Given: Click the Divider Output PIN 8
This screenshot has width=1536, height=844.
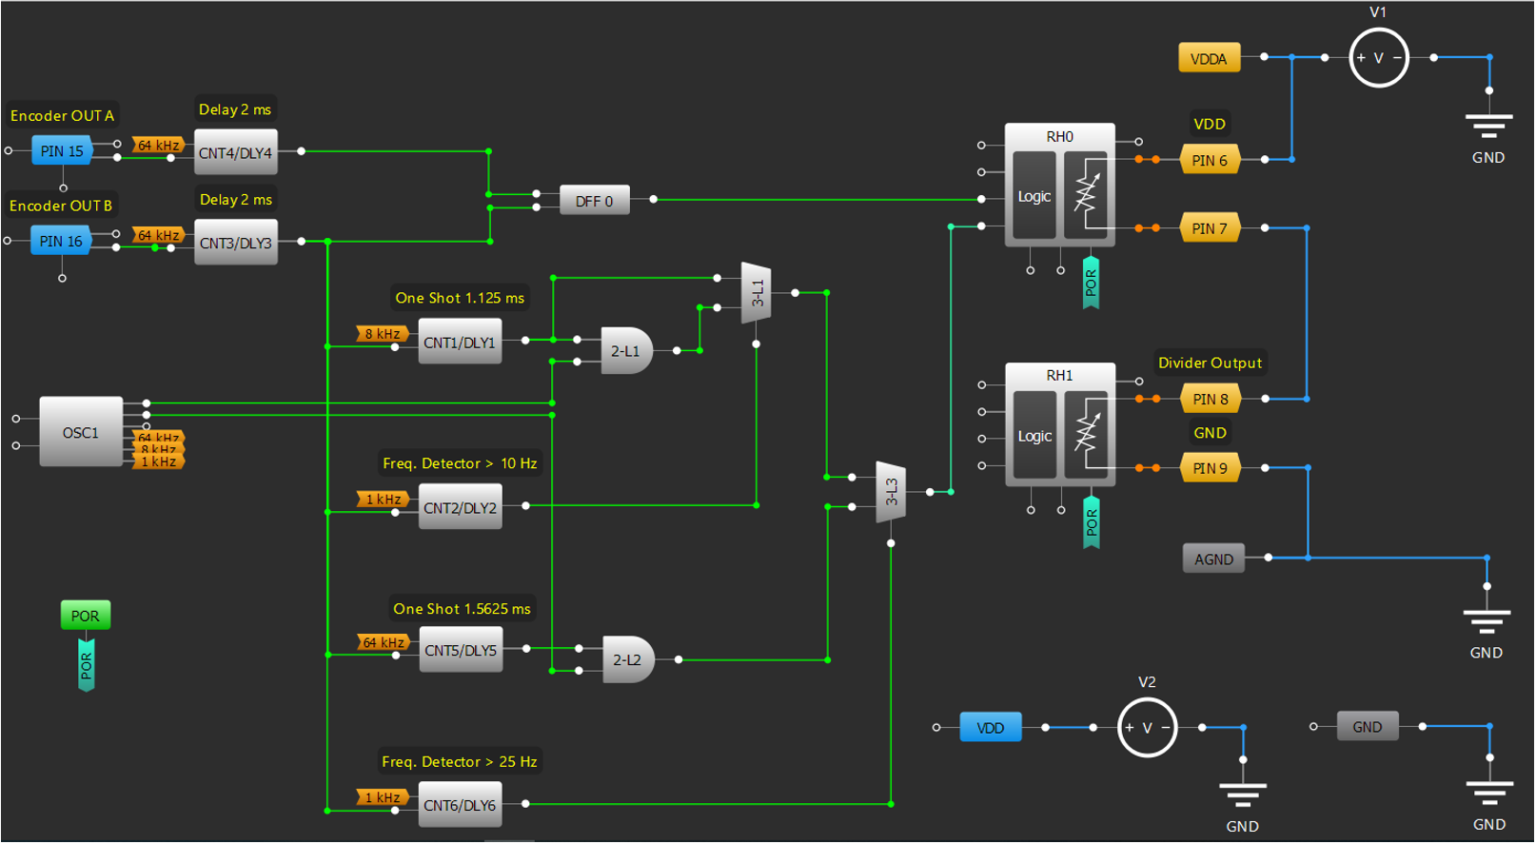Looking at the screenshot, I should (x=1212, y=398).
